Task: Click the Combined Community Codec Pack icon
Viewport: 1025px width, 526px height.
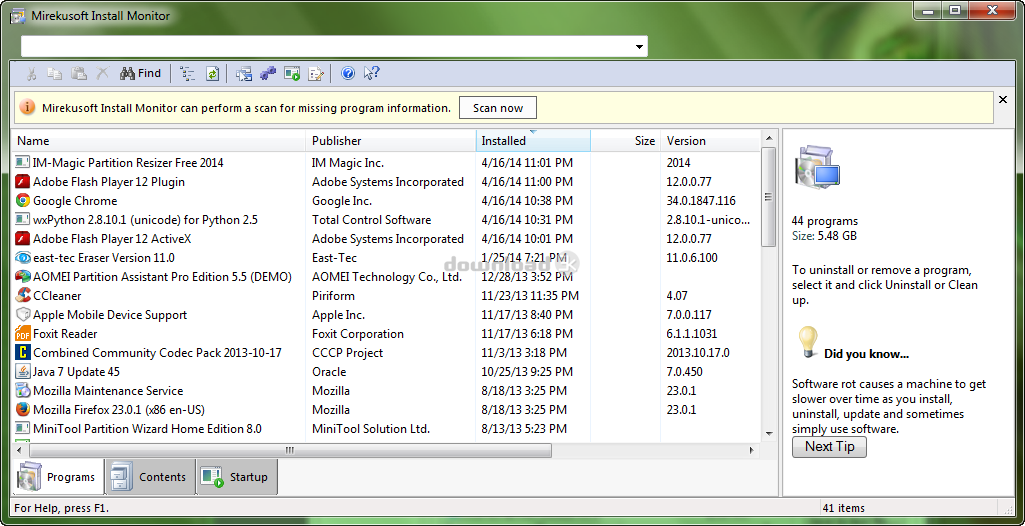Action: coord(23,353)
